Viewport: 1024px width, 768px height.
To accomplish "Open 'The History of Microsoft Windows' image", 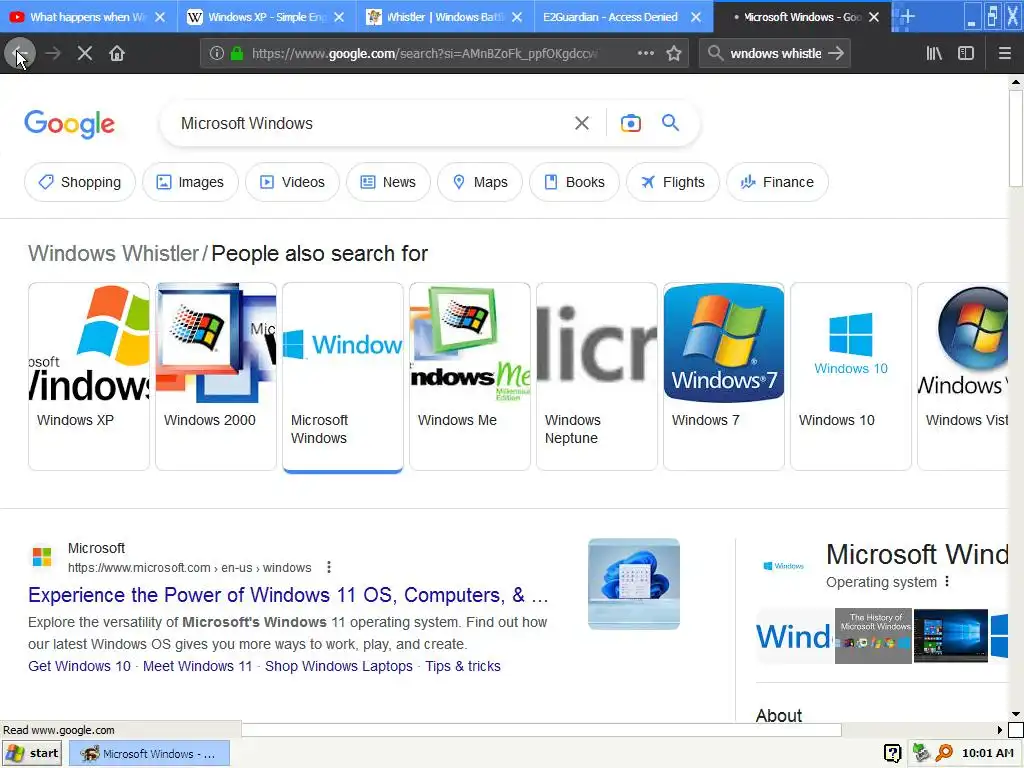I will [x=873, y=636].
